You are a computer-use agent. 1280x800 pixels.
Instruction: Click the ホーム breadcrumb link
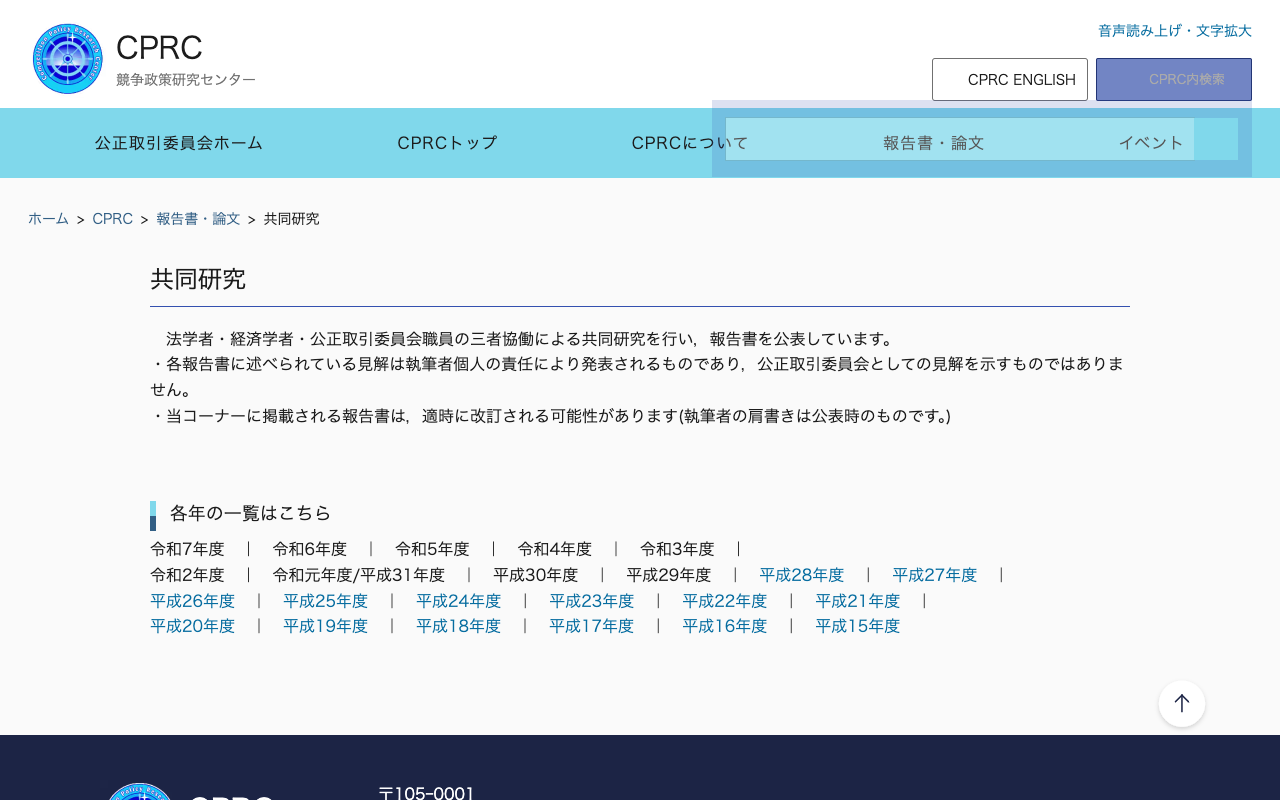click(x=48, y=219)
